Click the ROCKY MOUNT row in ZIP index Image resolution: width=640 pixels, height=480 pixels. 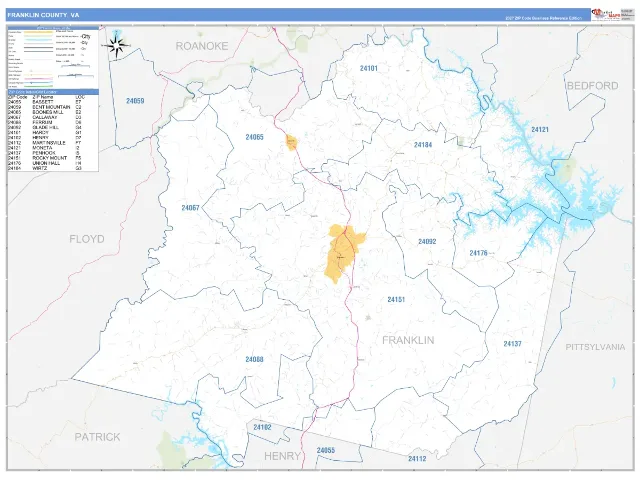click(x=45, y=158)
